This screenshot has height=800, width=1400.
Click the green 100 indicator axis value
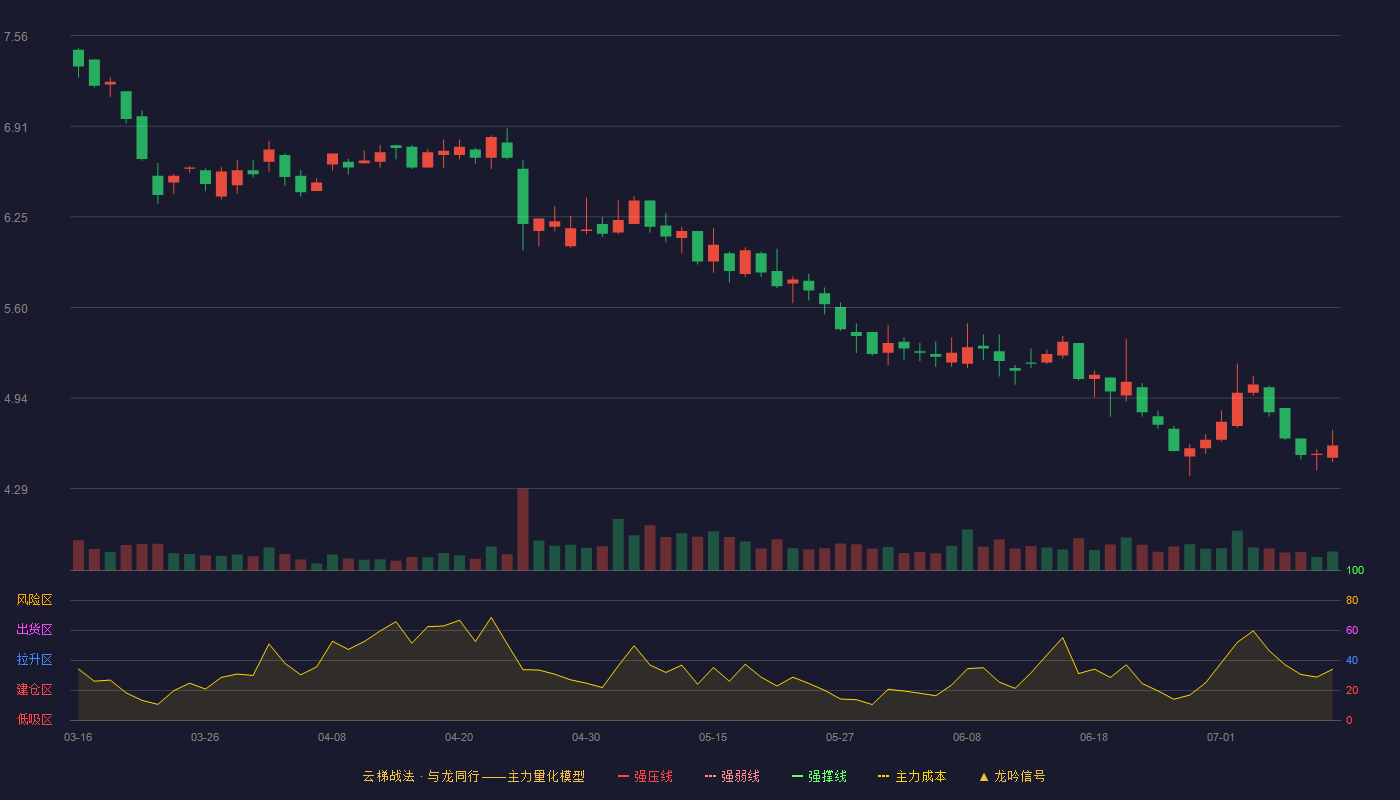click(x=1355, y=570)
